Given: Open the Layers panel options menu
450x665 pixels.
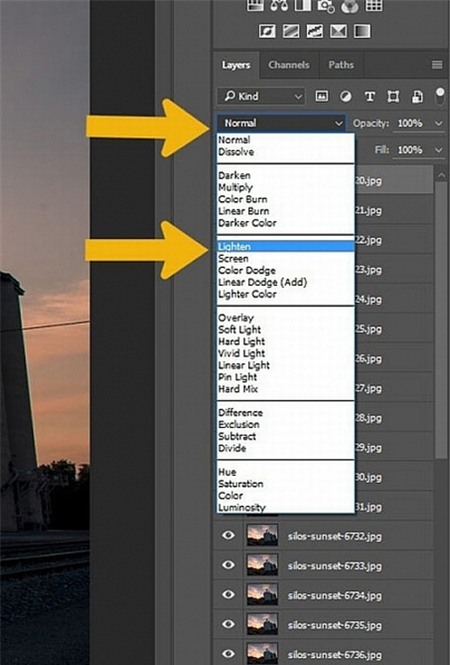Looking at the screenshot, I should pos(437,64).
